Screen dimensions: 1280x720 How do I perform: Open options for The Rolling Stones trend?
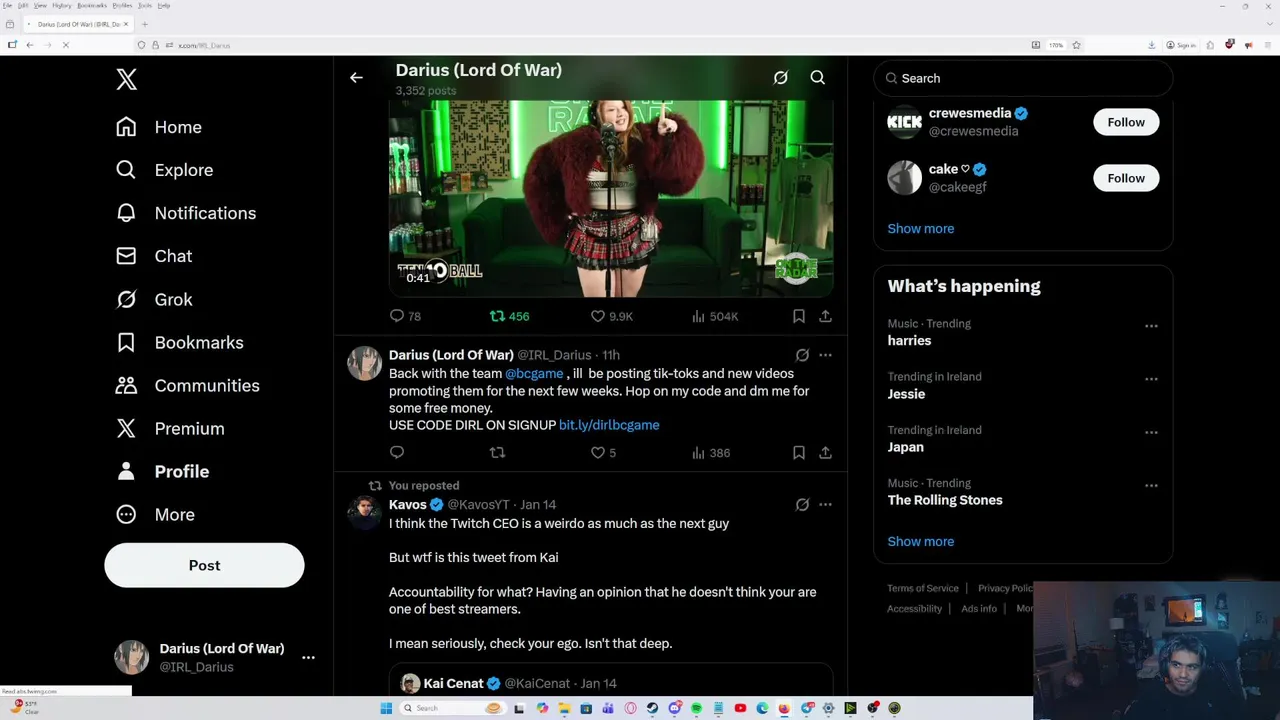[1151, 486]
